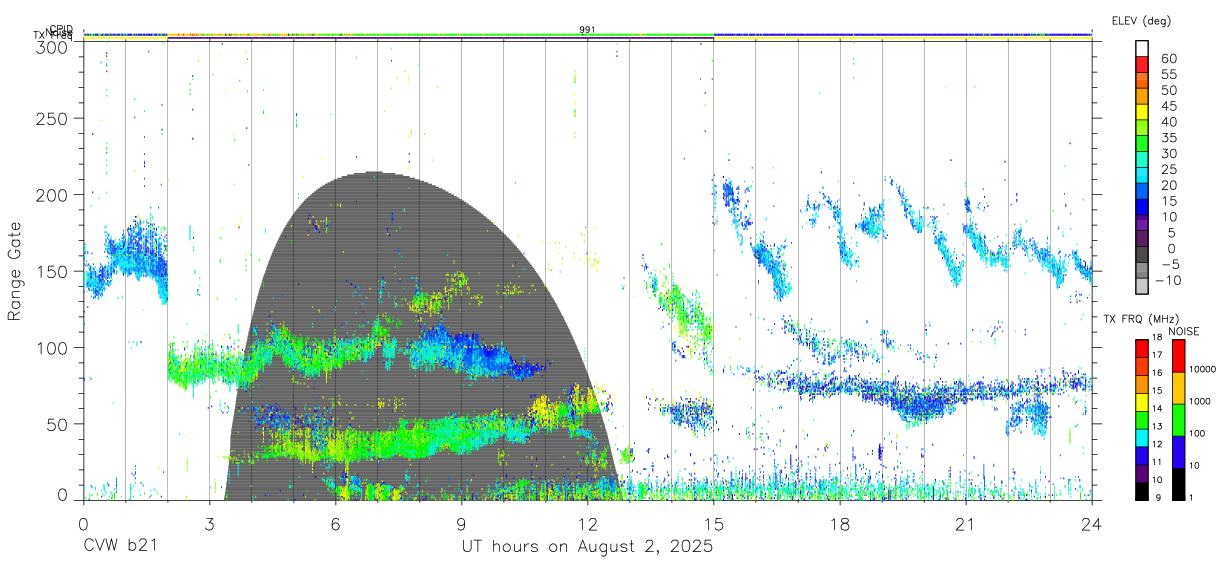Click the 50 tick on Range Gate axis
Image resolution: width=1228 pixels, height=567 pixels.
[59, 424]
